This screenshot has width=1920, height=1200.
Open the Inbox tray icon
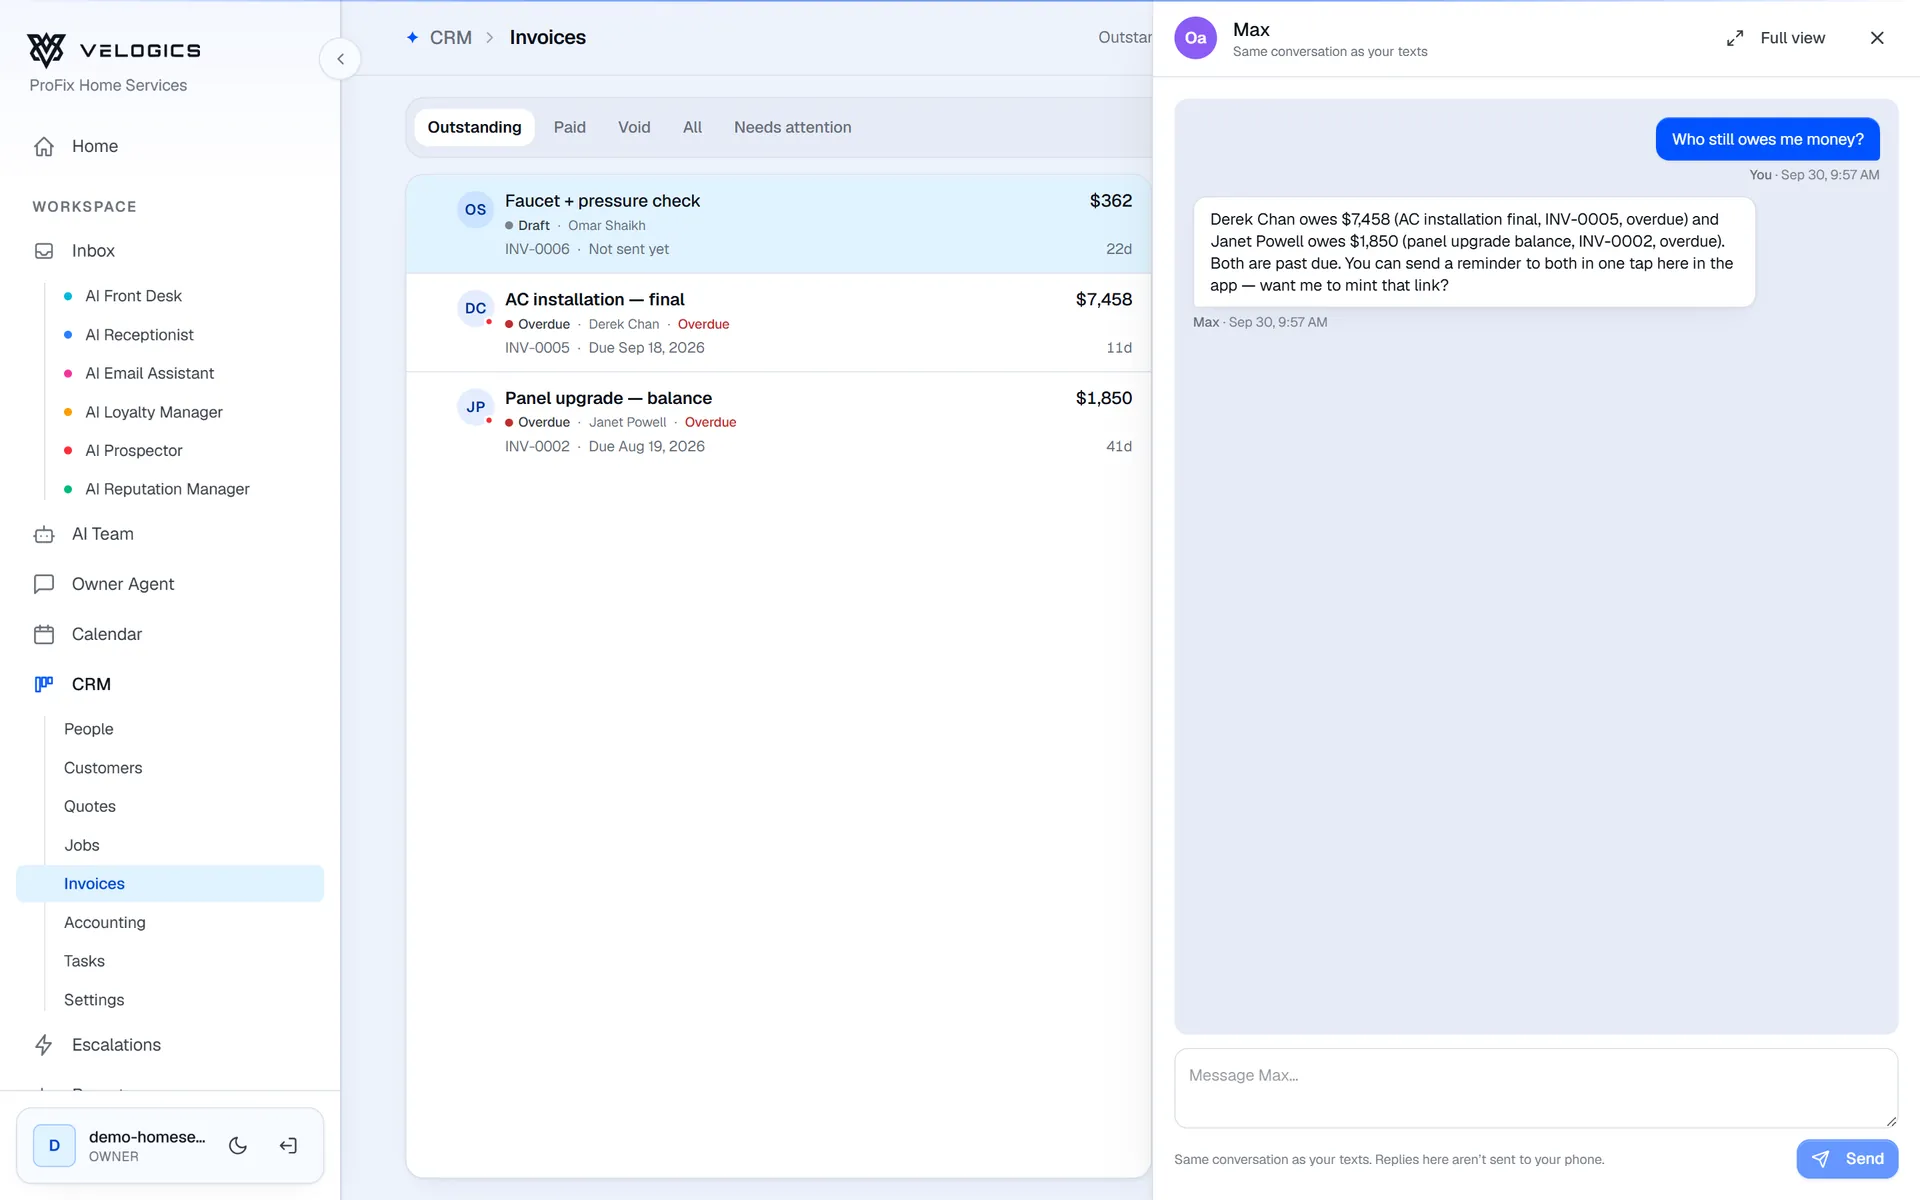[x=44, y=251]
